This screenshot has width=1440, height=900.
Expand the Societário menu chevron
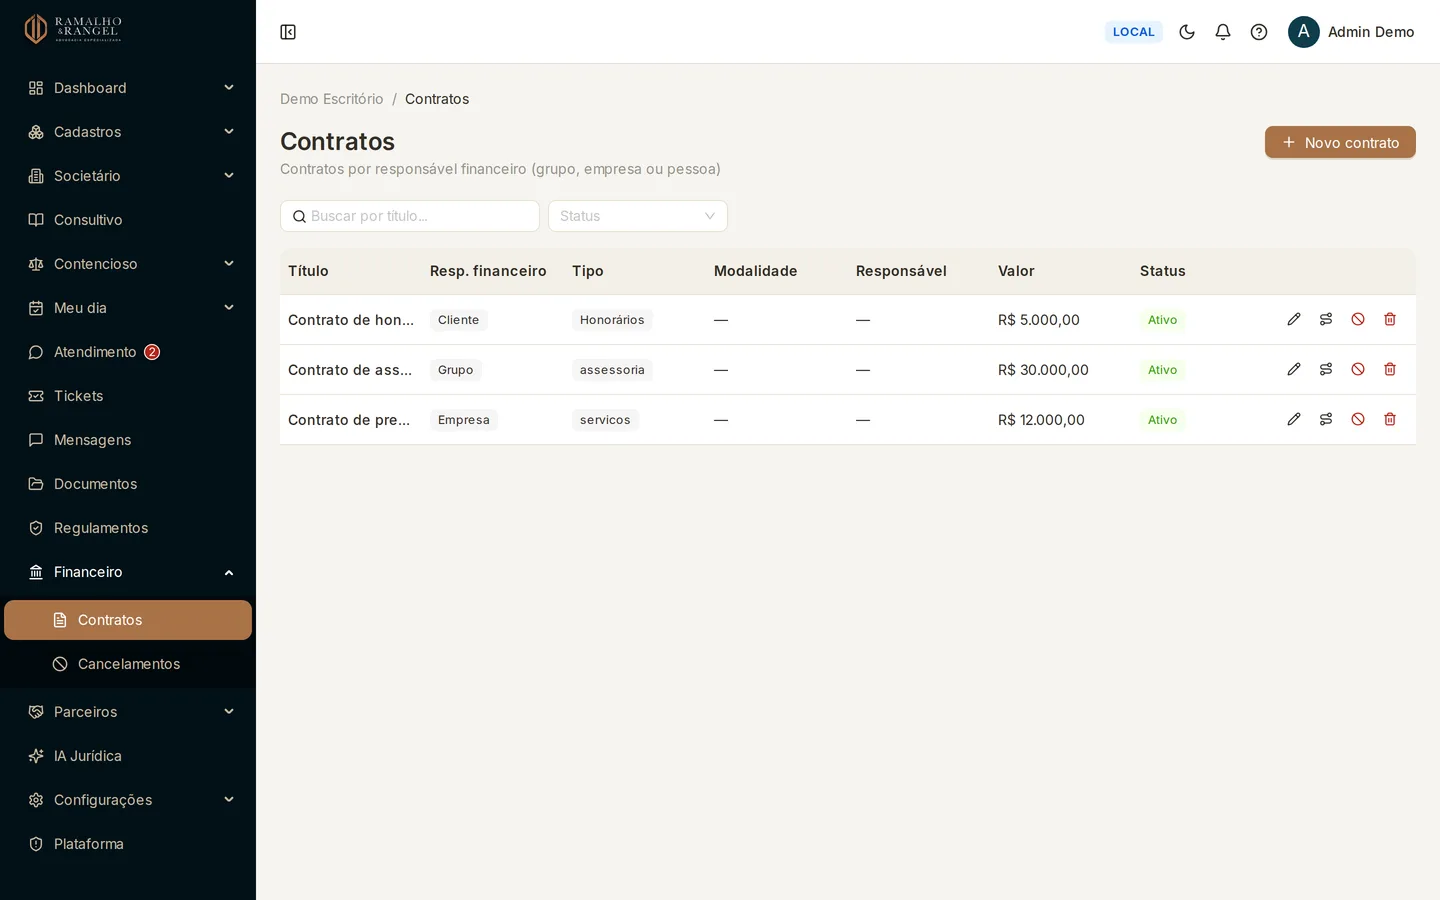(x=229, y=176)
